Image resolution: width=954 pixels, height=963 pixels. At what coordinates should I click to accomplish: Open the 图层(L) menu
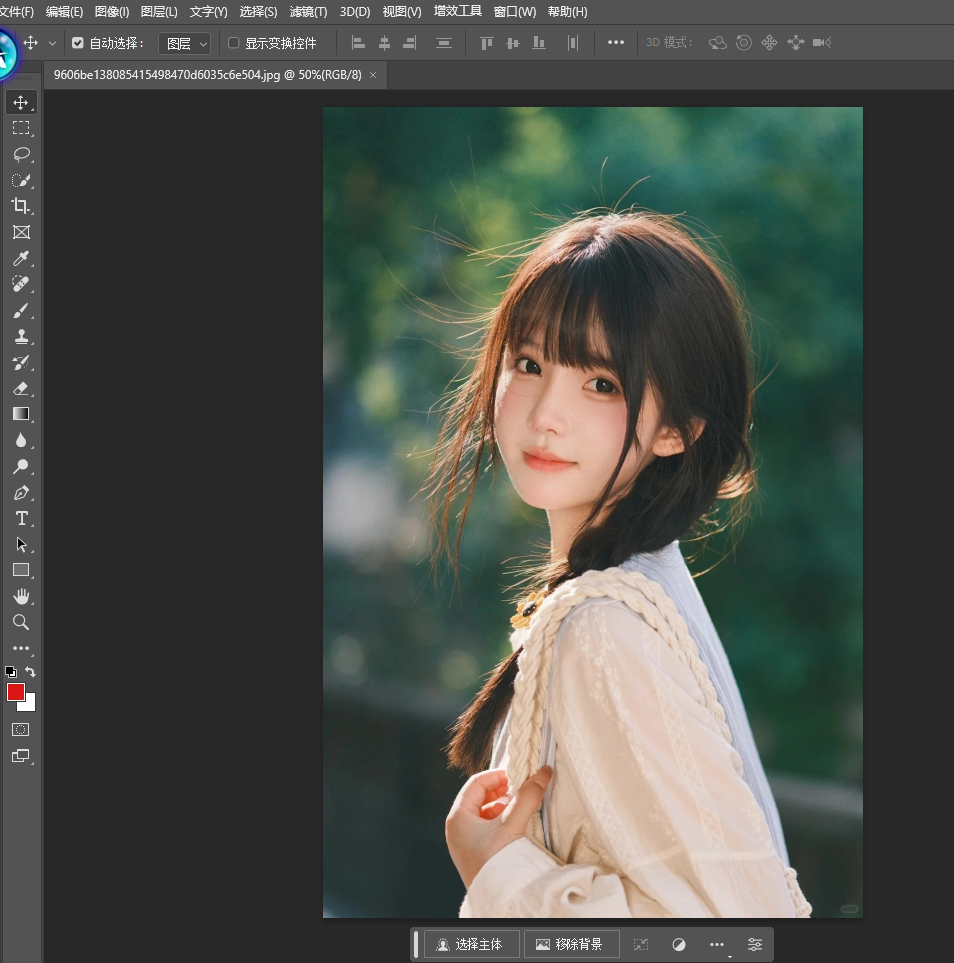(x=159, y=12)
